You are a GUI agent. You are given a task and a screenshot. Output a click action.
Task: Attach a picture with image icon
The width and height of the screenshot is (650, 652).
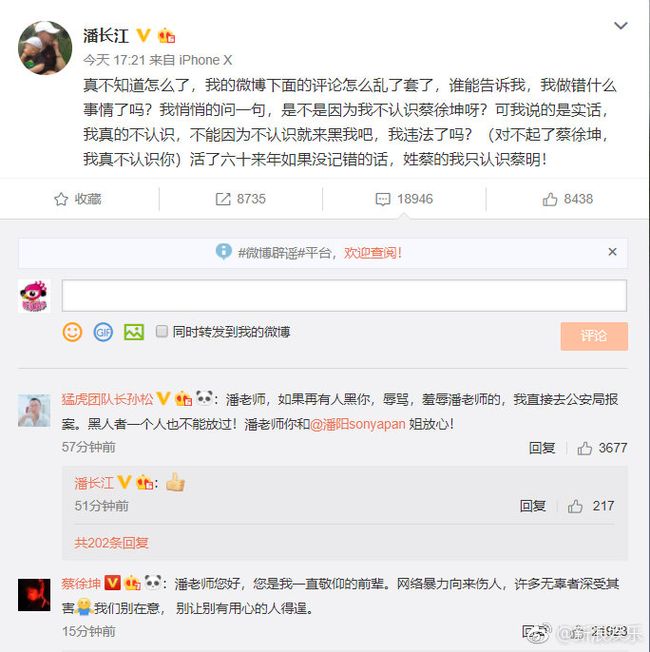(134, 332)
